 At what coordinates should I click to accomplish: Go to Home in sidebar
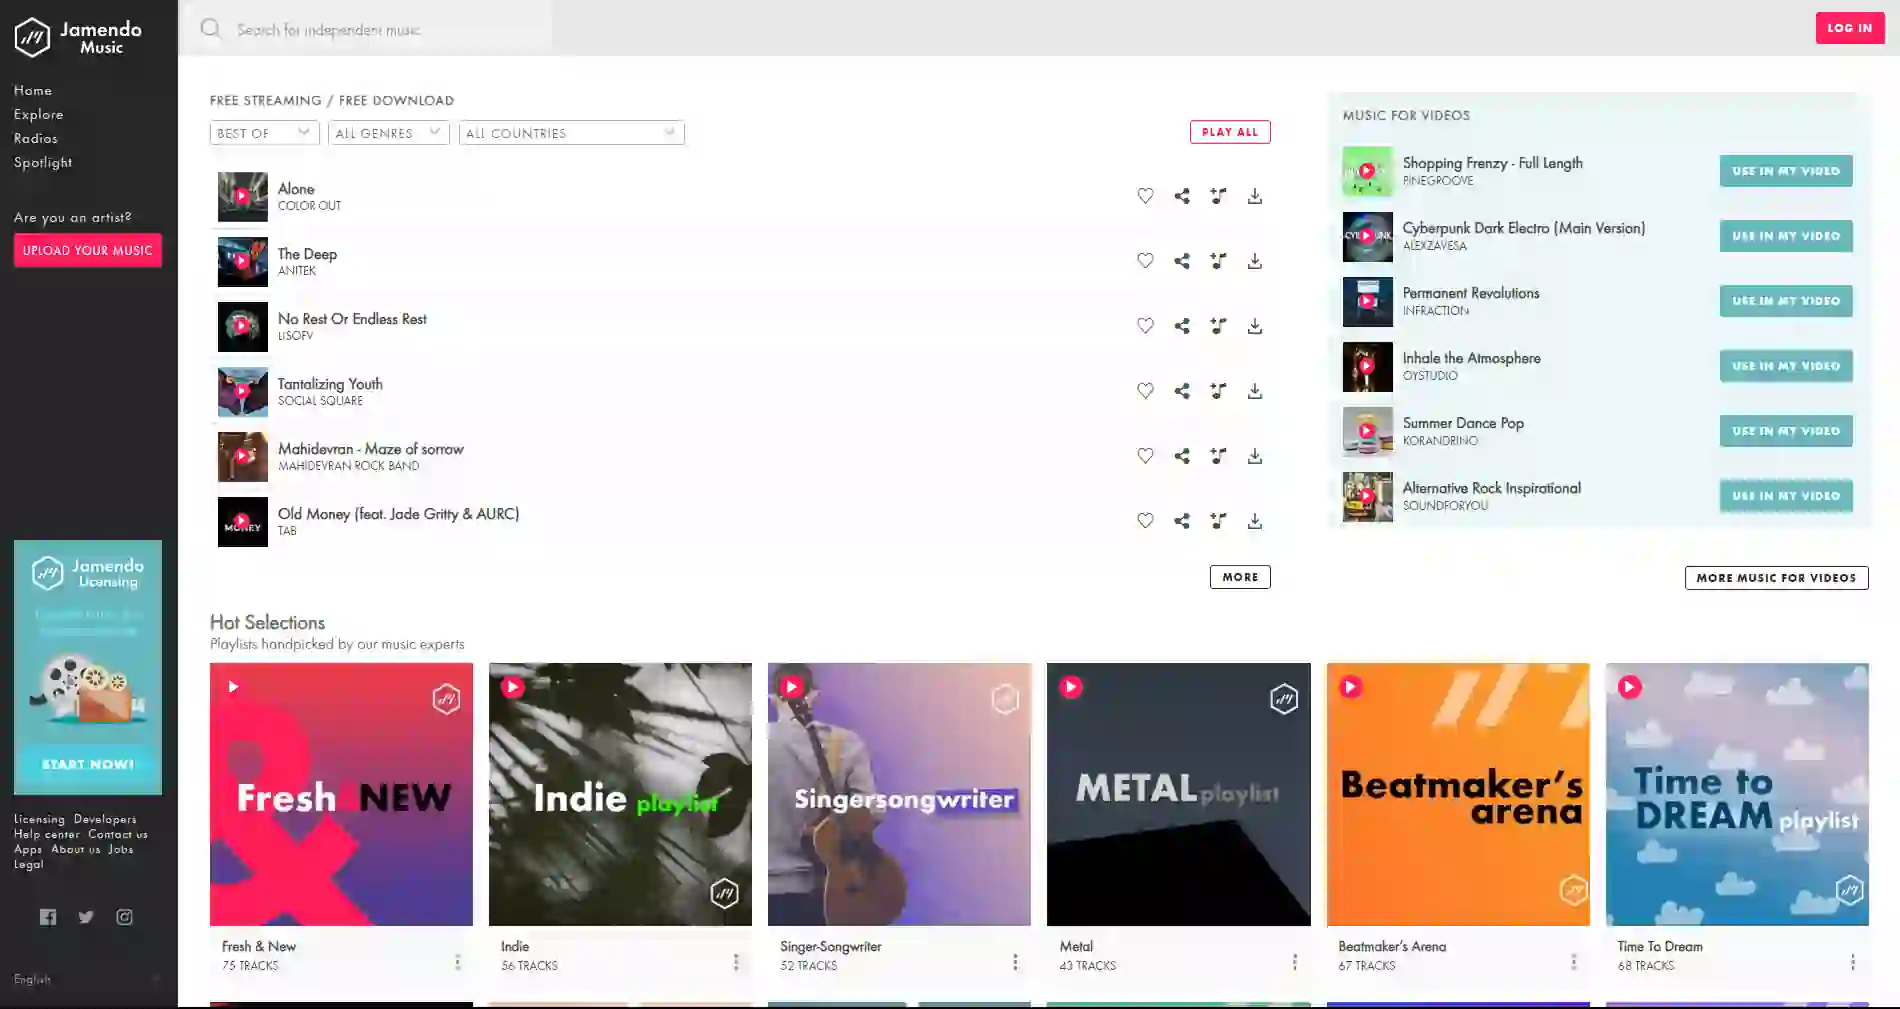tap(33, 90)
